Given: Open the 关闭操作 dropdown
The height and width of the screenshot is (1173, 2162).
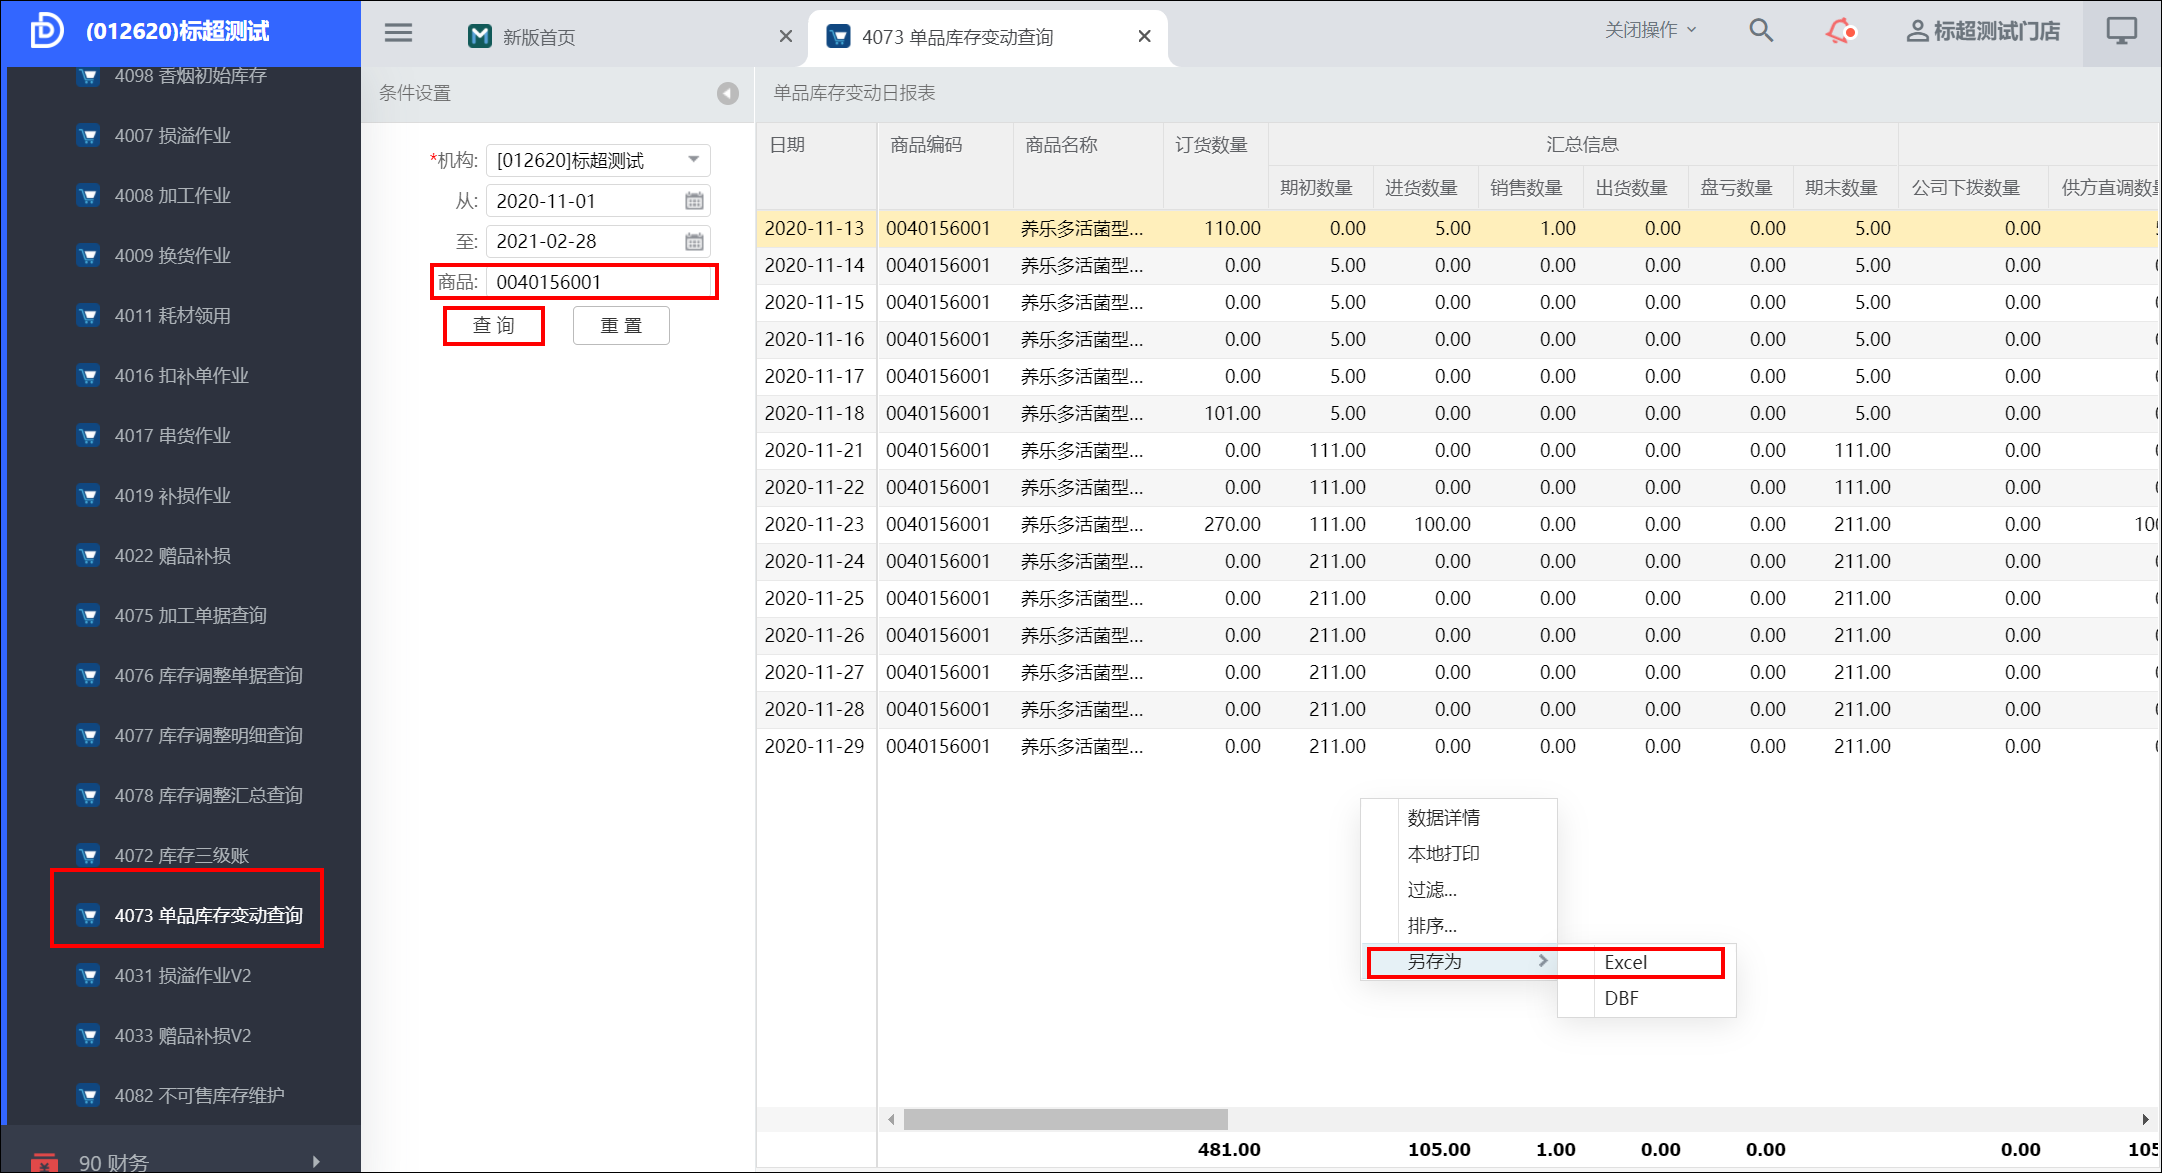Looking at the screenshot, I should pos(1650,31).
